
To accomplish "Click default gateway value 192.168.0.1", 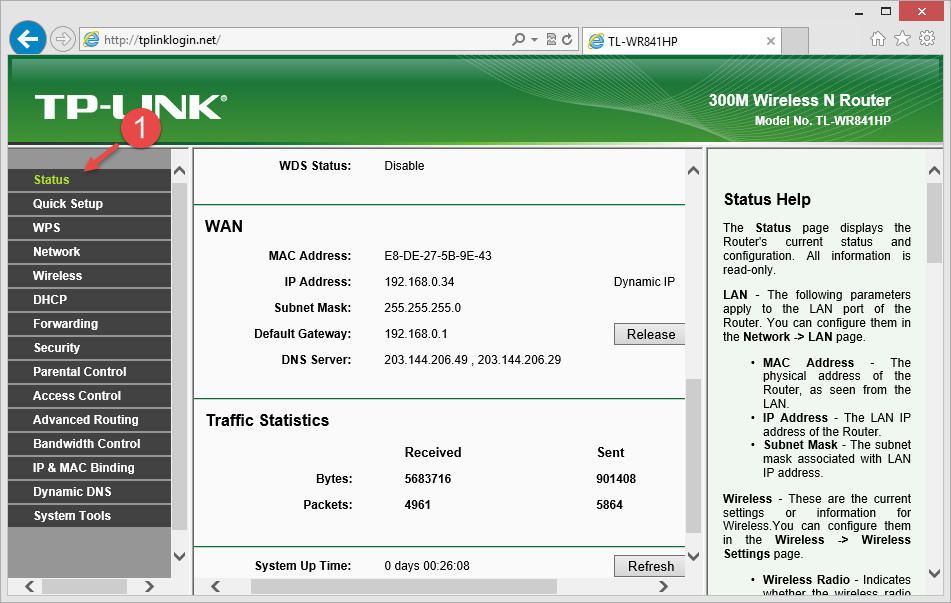I will [x=415, y=334].
